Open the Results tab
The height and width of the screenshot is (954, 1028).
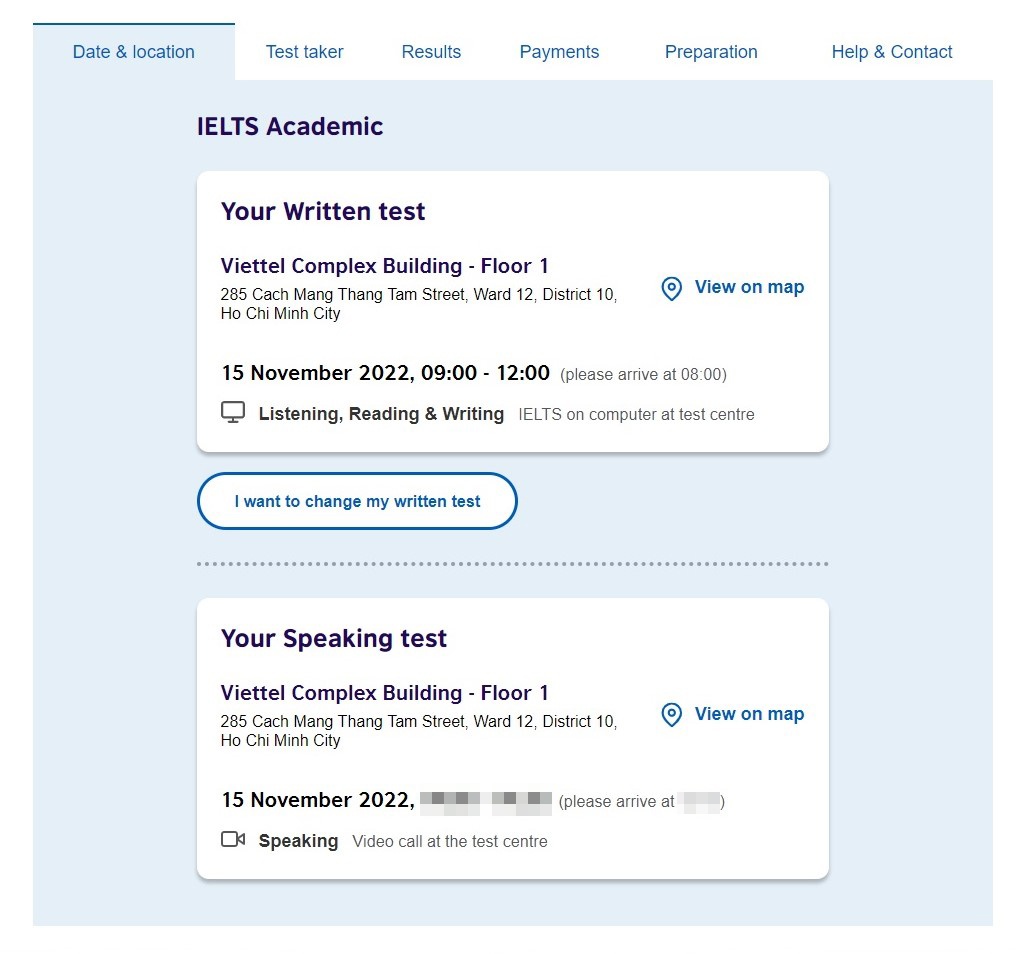click(x=431, y=52)
